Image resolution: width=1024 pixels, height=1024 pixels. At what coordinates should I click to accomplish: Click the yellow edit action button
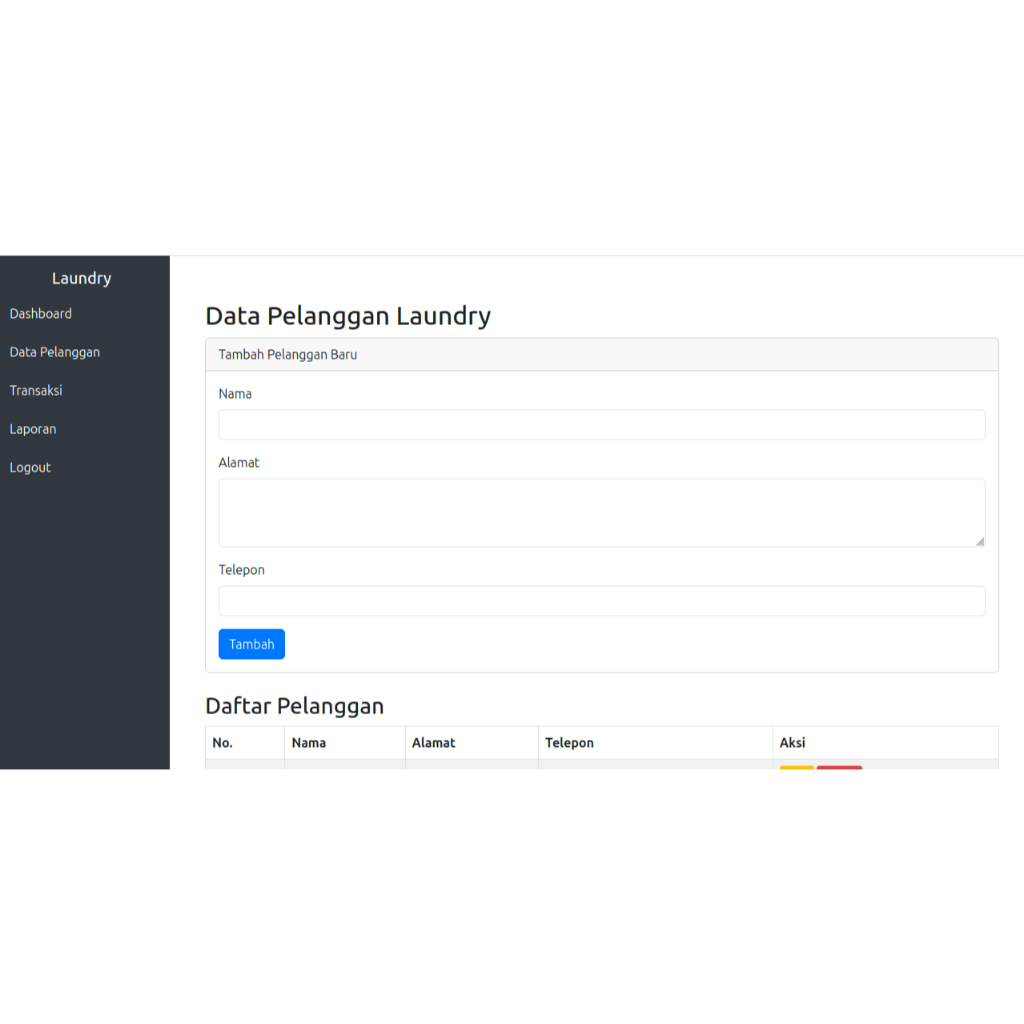pyautogui.click(x=797, y=769)
